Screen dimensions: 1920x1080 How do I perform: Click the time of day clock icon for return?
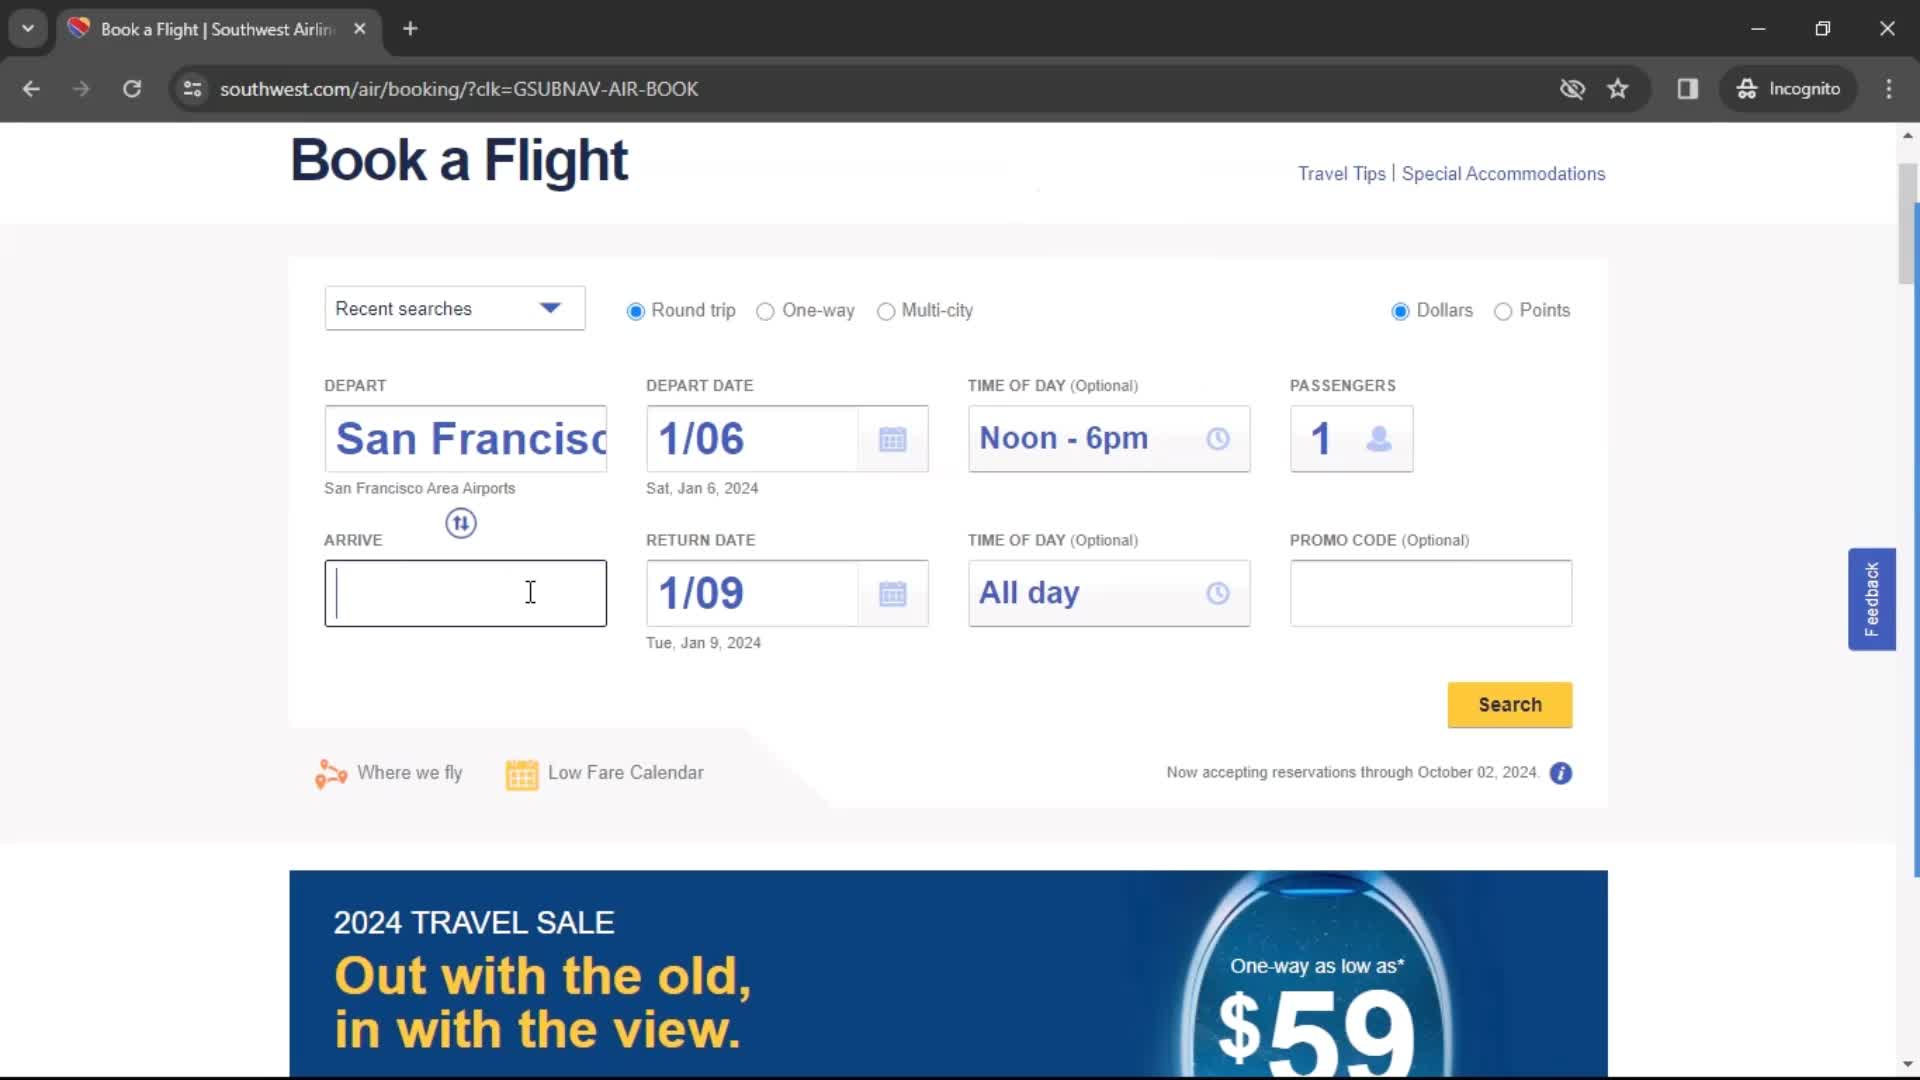1215,592
